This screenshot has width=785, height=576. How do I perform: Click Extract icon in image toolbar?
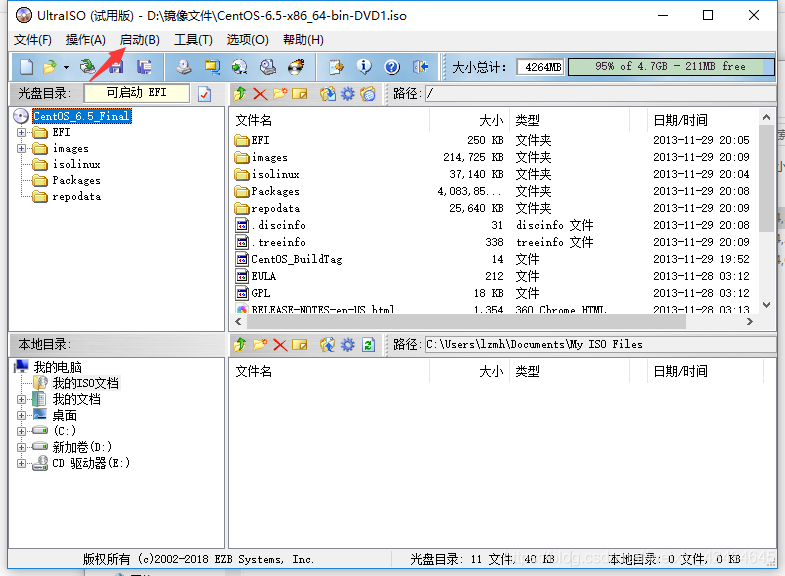point(328,94)
